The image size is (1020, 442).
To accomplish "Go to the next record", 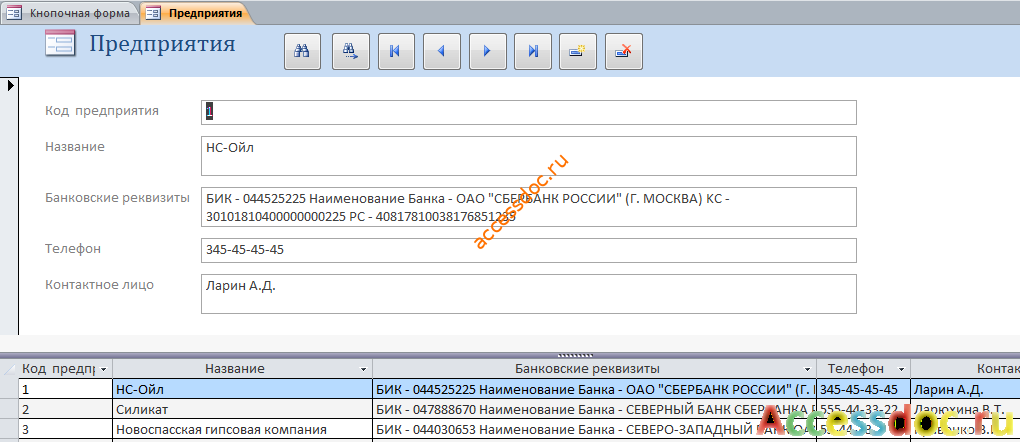I will pyautogui.click(x=487, y=51).
